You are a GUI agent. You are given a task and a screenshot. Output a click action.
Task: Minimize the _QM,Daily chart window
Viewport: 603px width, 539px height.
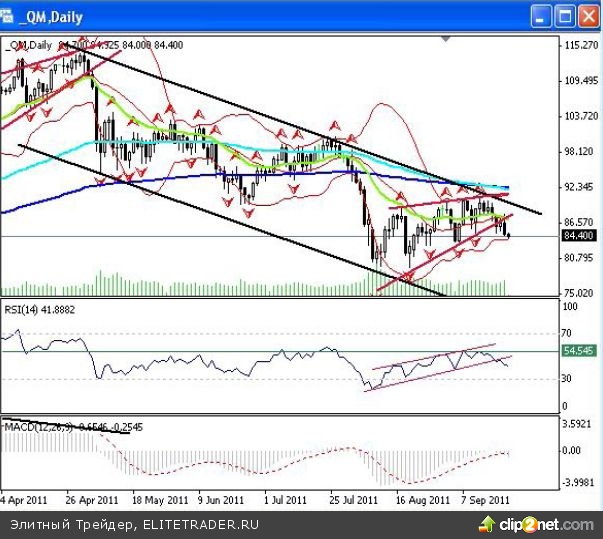[x=541, y=16]
